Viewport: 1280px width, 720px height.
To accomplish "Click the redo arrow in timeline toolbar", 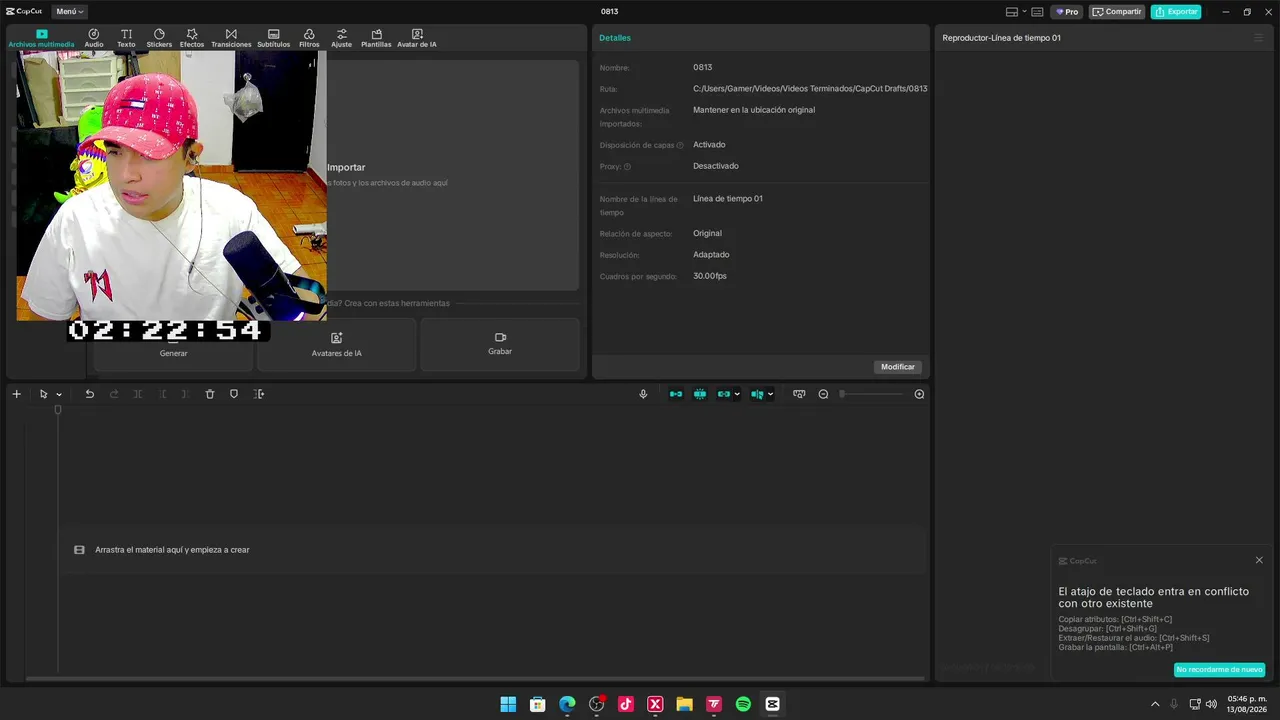I will 114,394.
